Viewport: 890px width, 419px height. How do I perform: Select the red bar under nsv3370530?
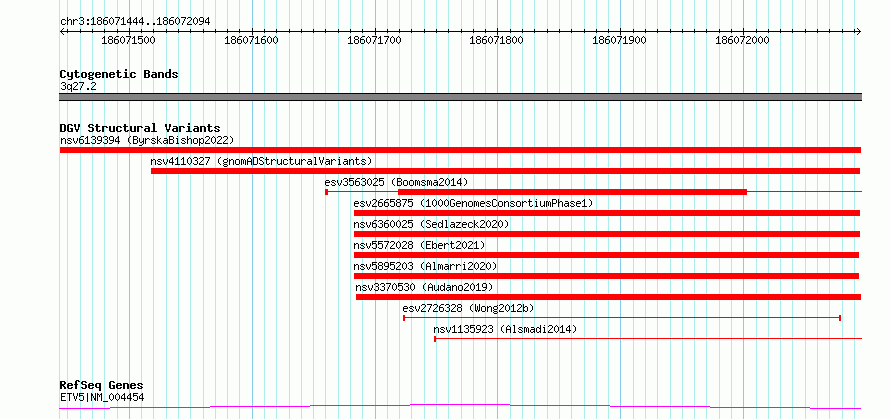pyautogui.click(x=608, y=297)
